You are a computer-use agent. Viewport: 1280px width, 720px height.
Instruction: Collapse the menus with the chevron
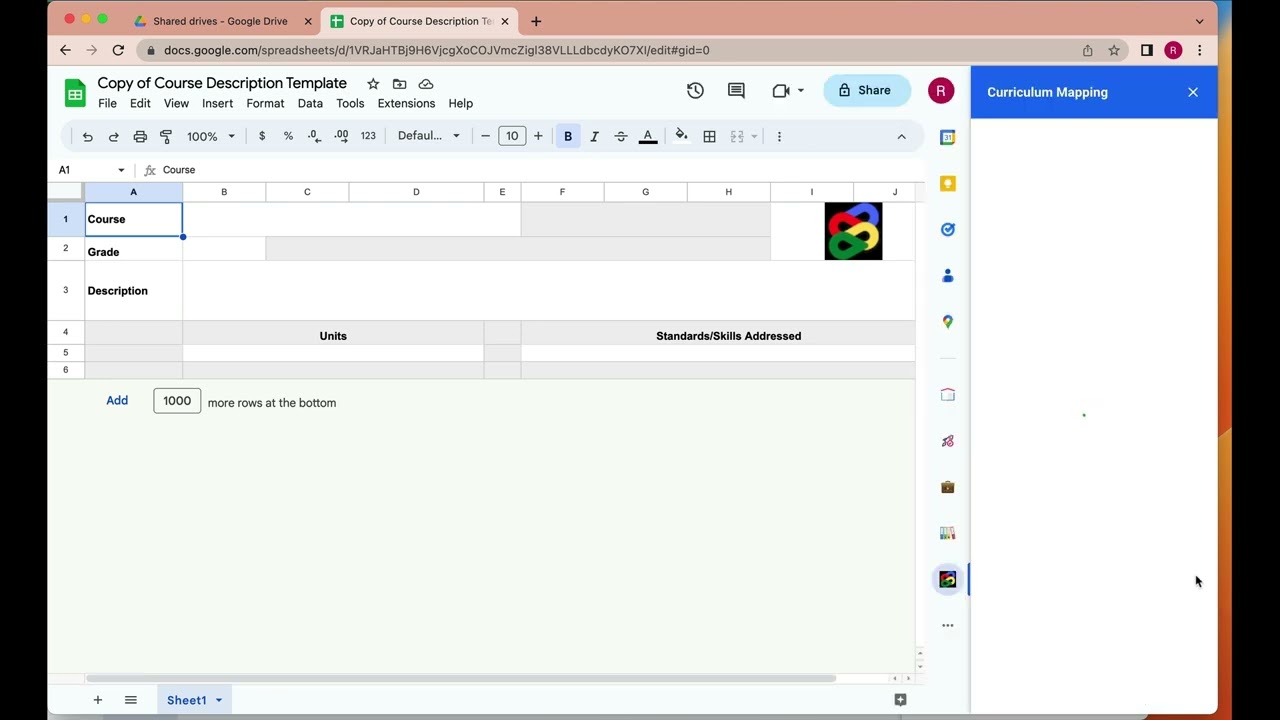(x=901, y=136)
